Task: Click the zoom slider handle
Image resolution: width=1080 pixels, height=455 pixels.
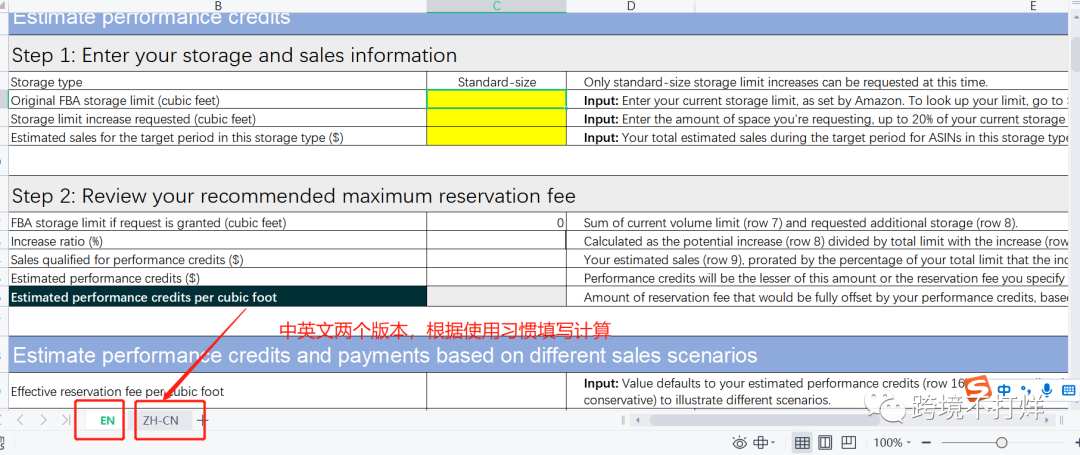Action: point(1002,443)
